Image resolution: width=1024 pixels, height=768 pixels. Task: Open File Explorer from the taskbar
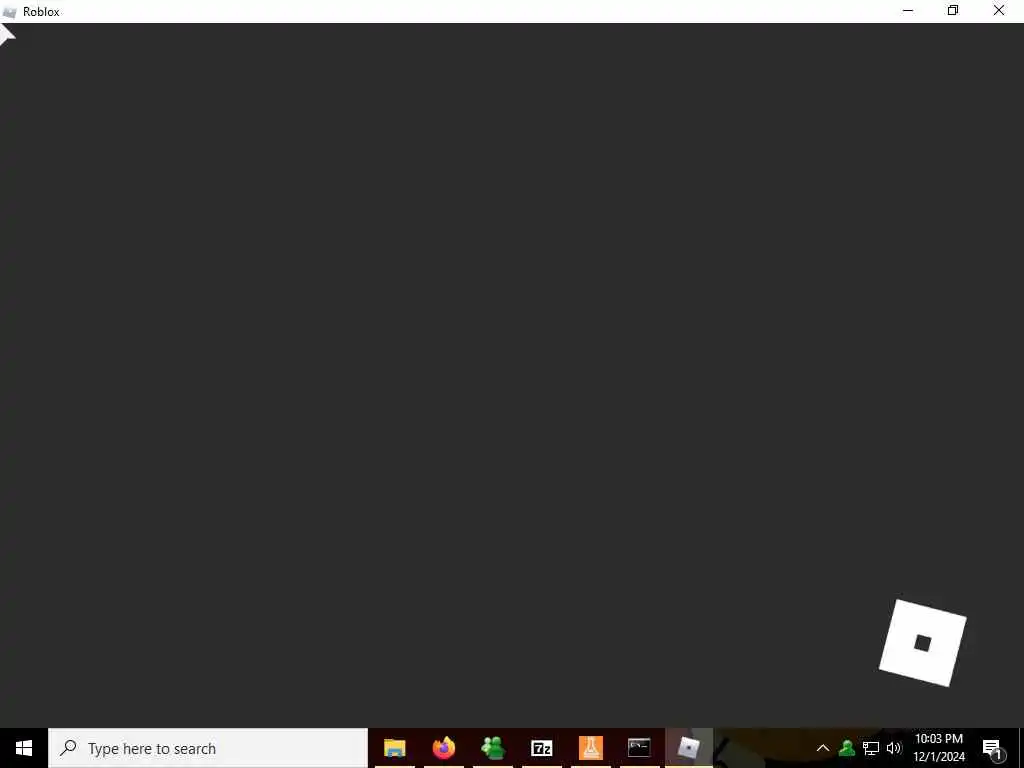tap(394, 748)
